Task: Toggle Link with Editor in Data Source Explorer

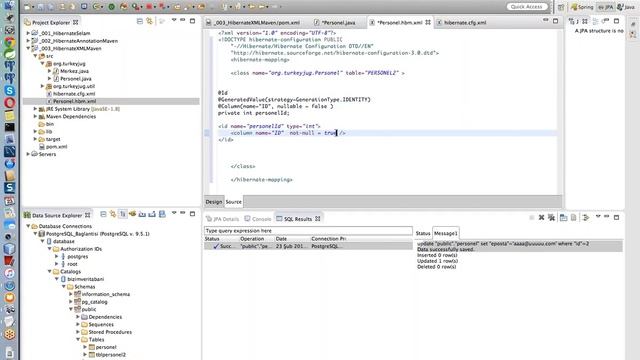Action: [113, 214]
